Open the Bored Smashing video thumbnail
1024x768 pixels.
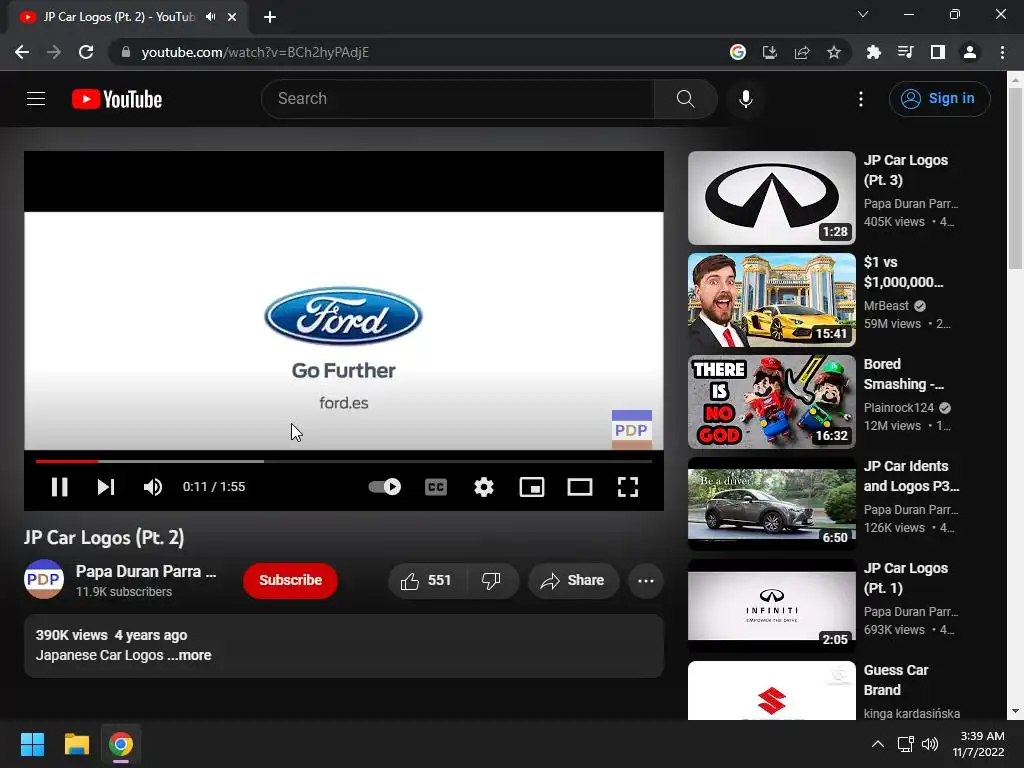click(771, 402)
